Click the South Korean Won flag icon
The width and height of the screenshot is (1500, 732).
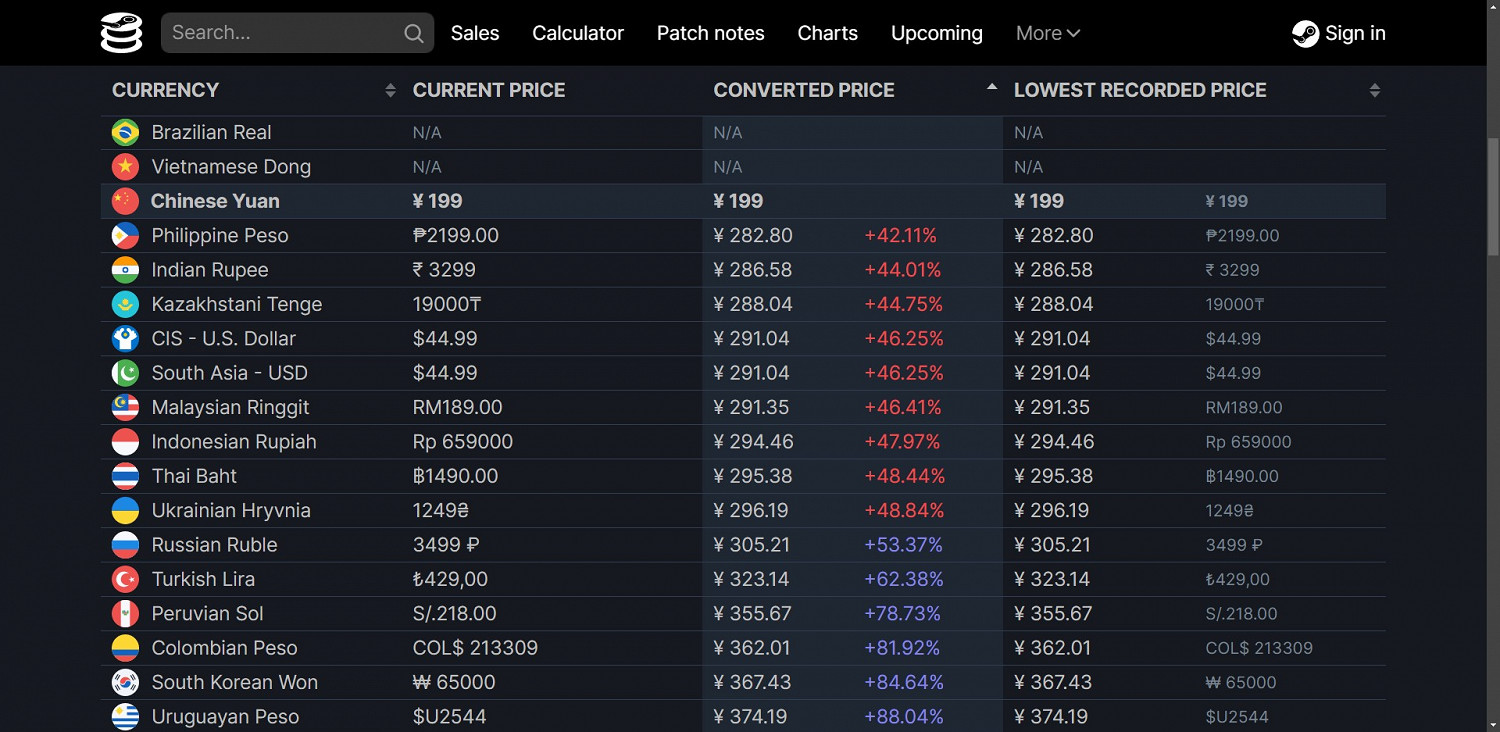click(125, 683)
